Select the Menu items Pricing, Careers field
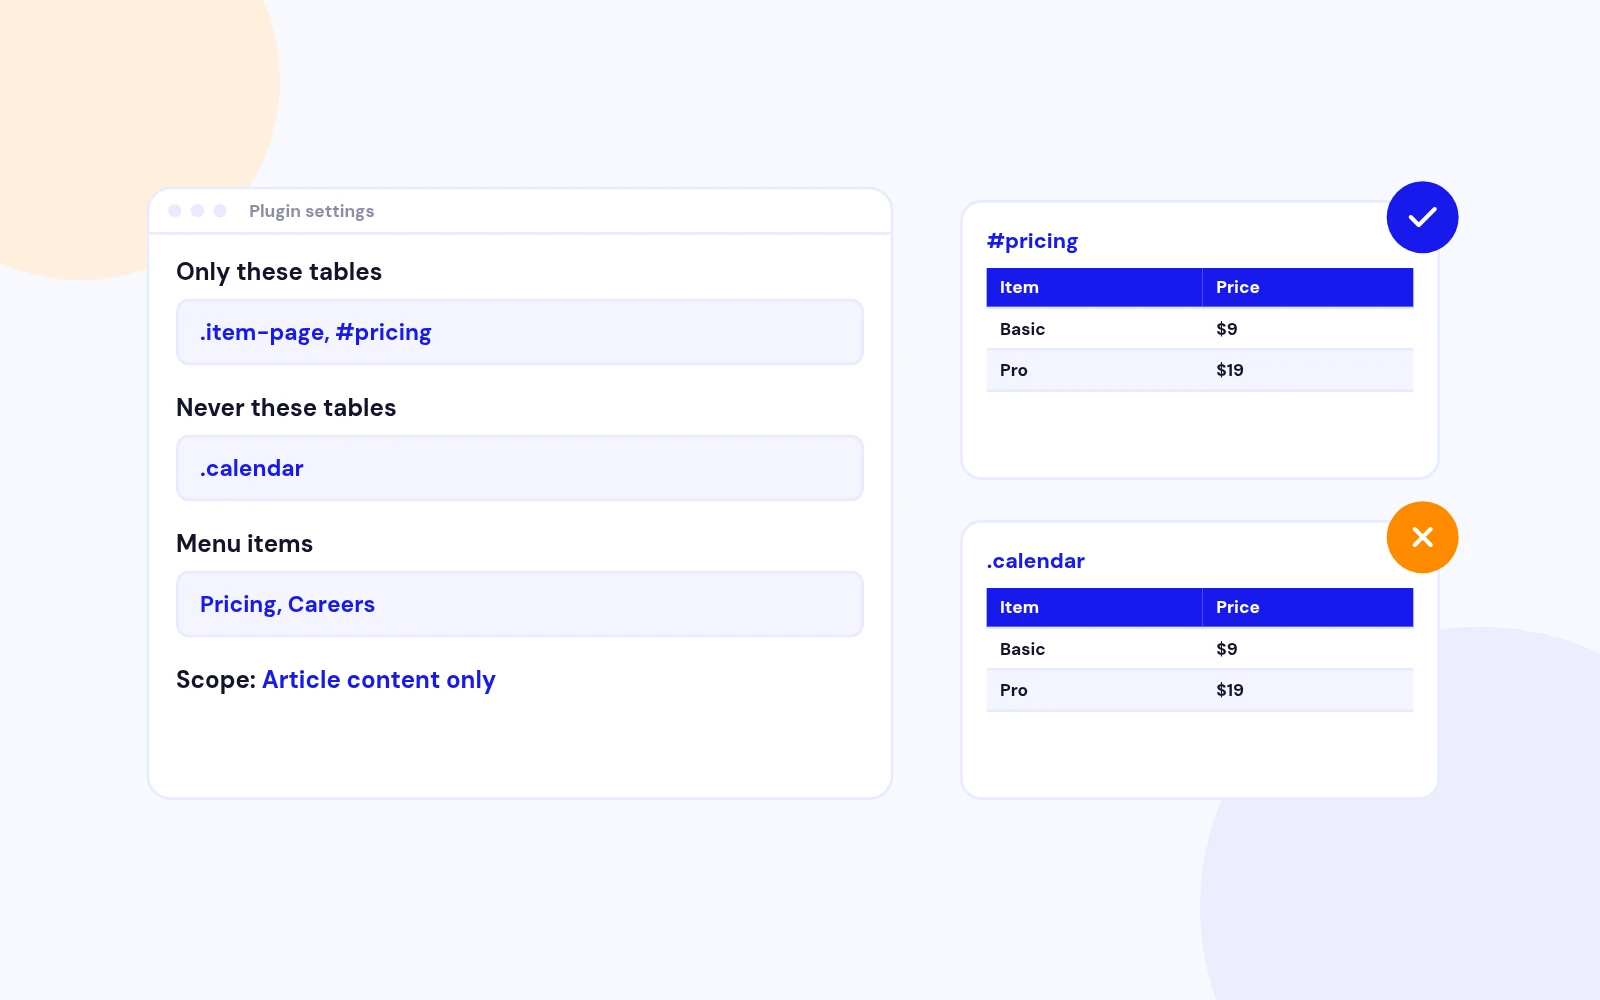Screen dimensions: 1600x1000 point(520,604)
